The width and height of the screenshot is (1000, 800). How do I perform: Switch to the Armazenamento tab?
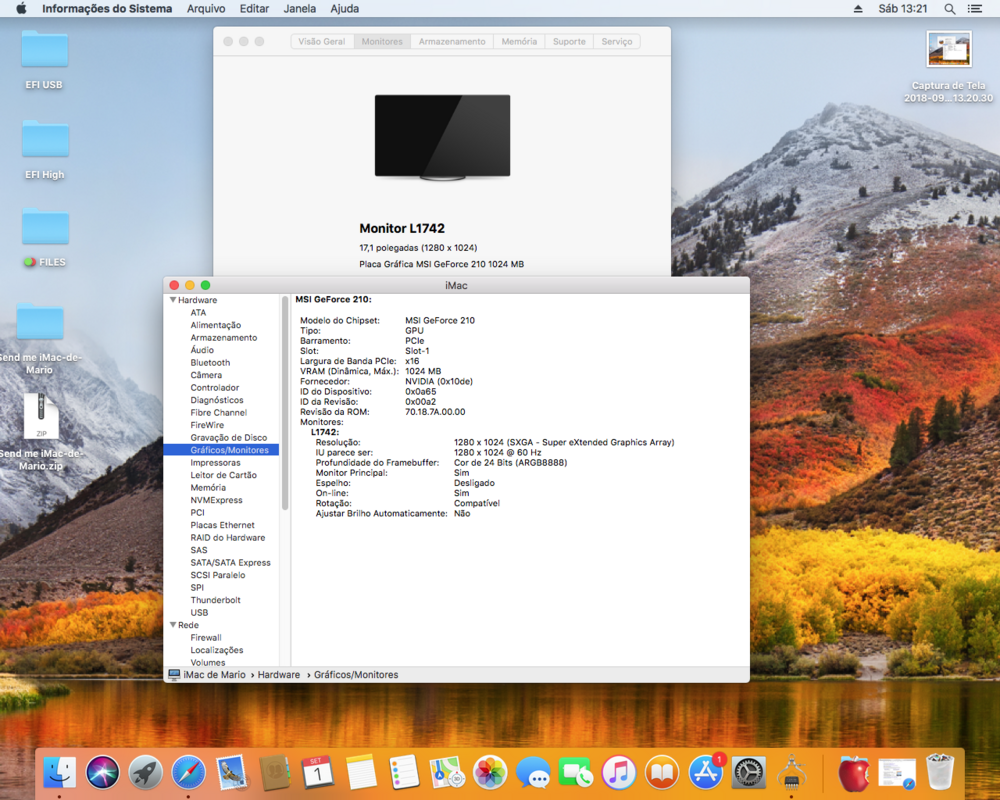(452, 42)
